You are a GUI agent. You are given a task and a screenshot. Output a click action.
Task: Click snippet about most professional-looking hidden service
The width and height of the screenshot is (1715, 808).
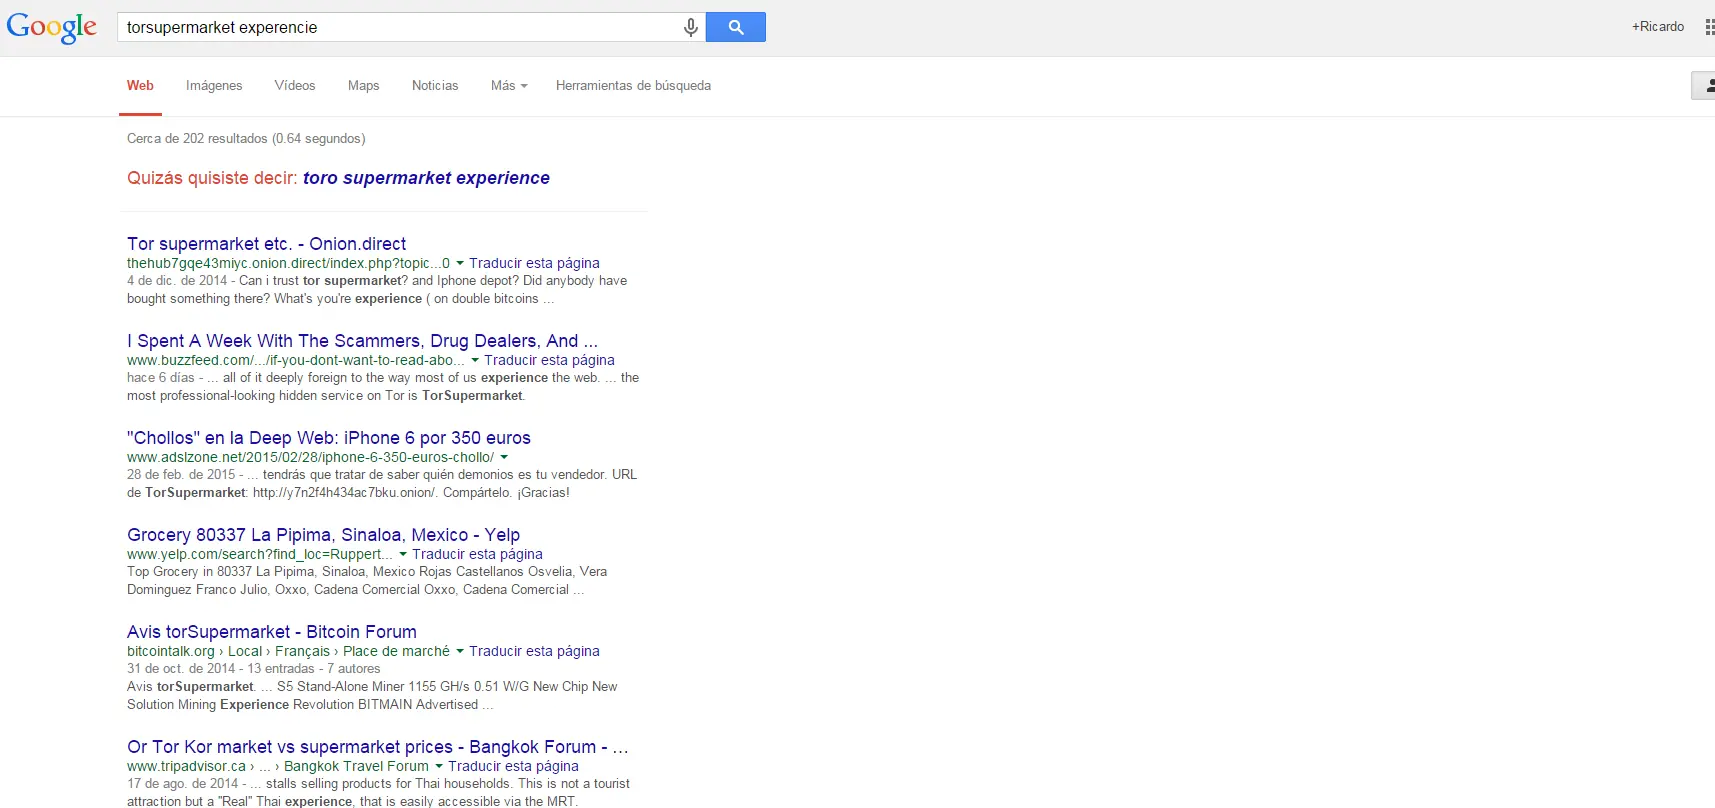[x=383, y=387]
